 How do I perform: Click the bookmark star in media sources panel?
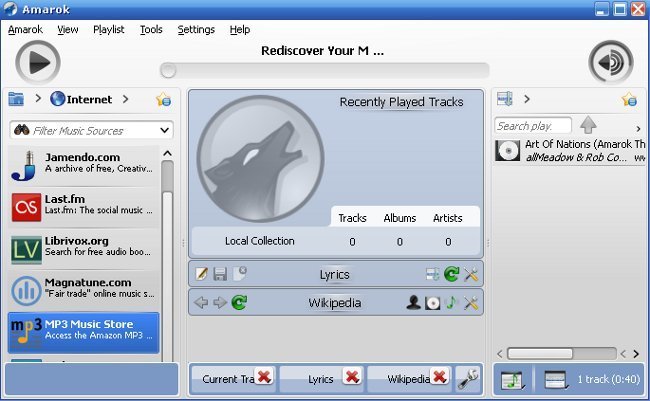tap(163, 100)
